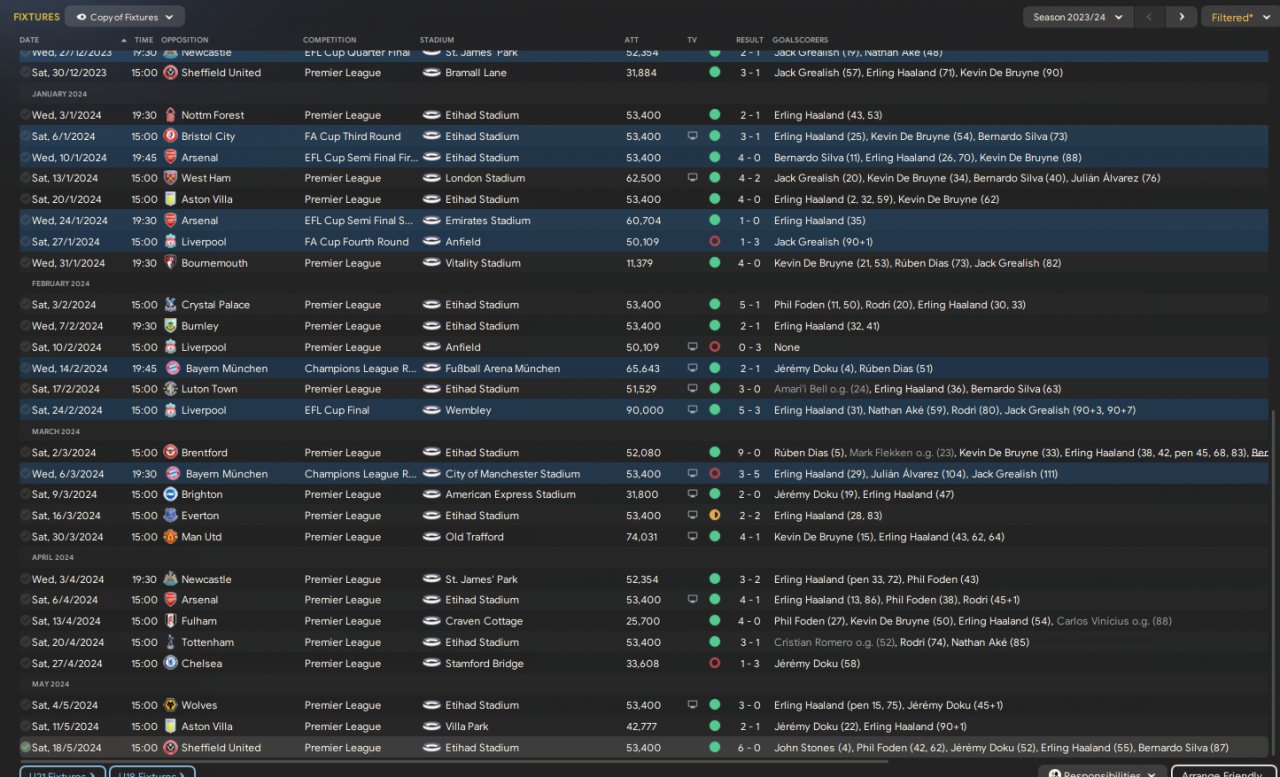Click the Man Utd club badge
Screen dimensions: 1280x777
[170, 537]
